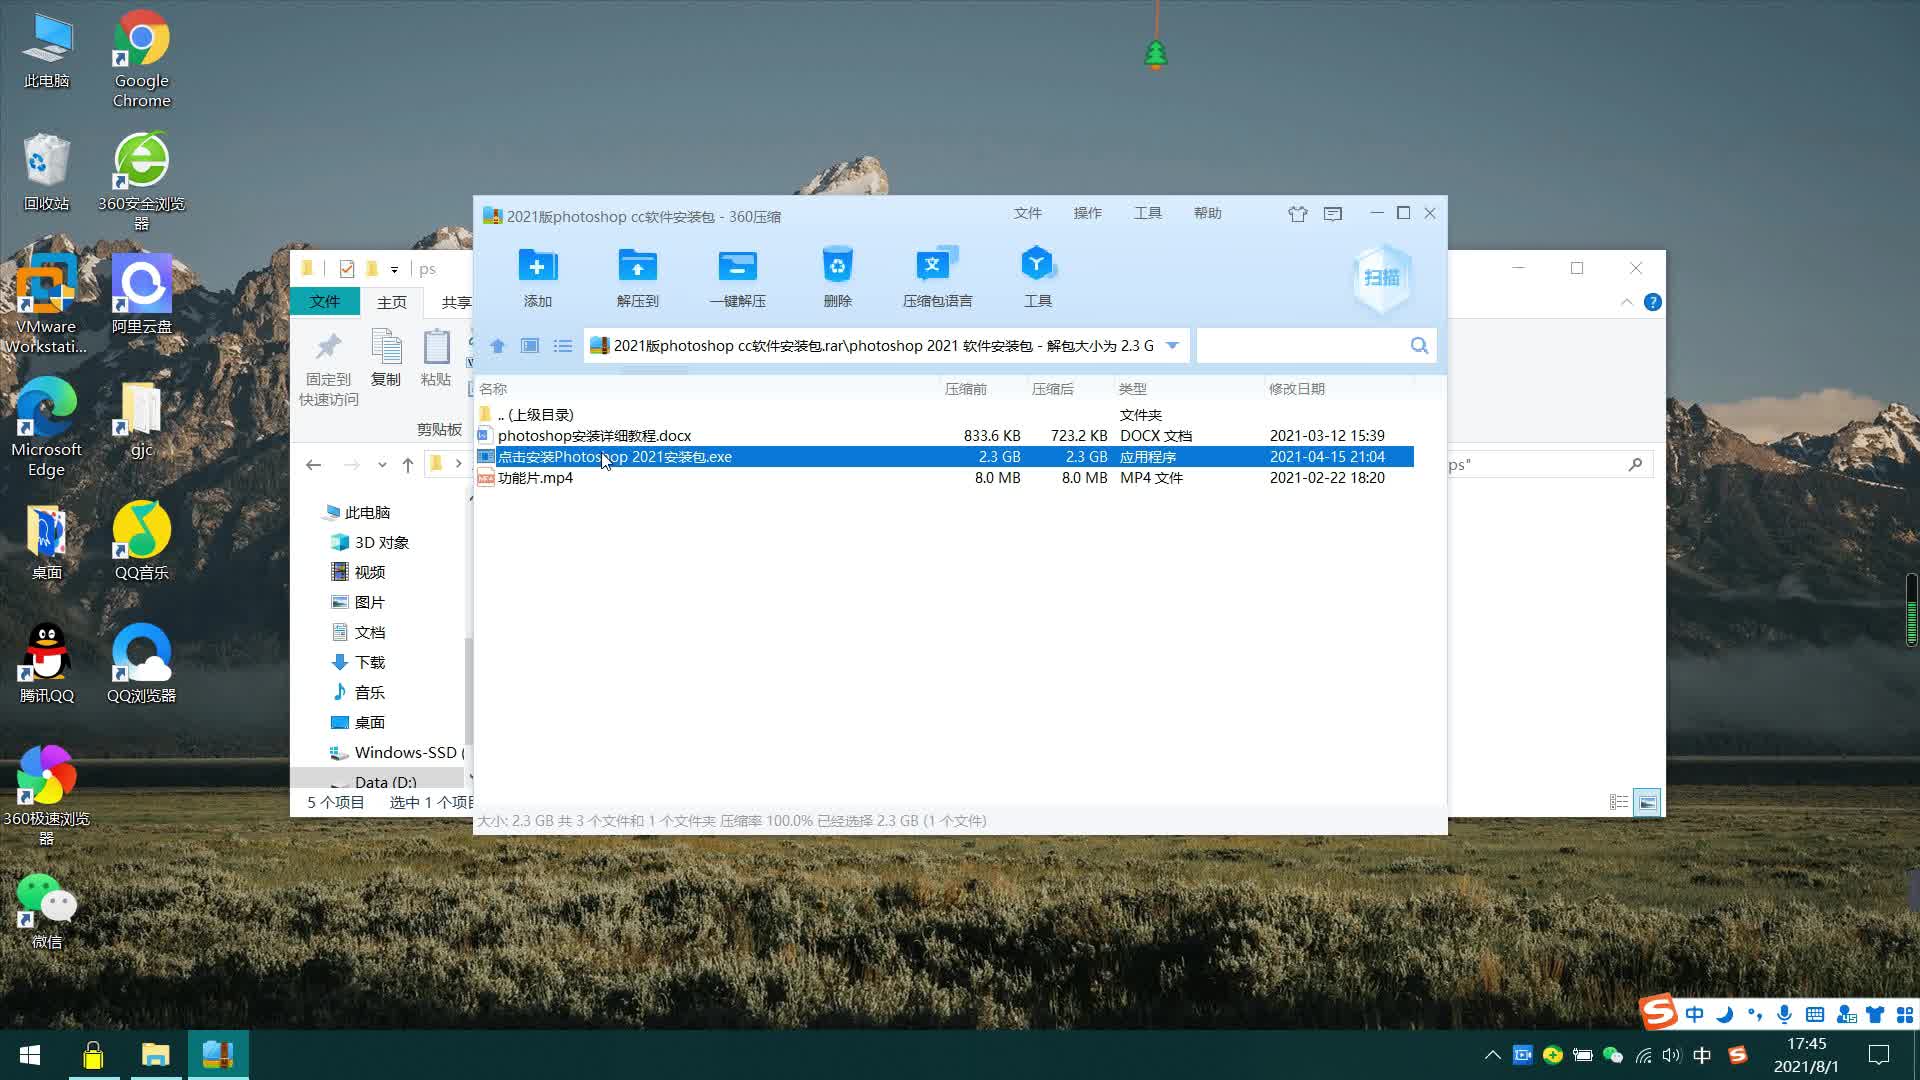Click the Explorer help question-mark icon
This screenshot has height=1080, width=1920.
coord(1653,302)
